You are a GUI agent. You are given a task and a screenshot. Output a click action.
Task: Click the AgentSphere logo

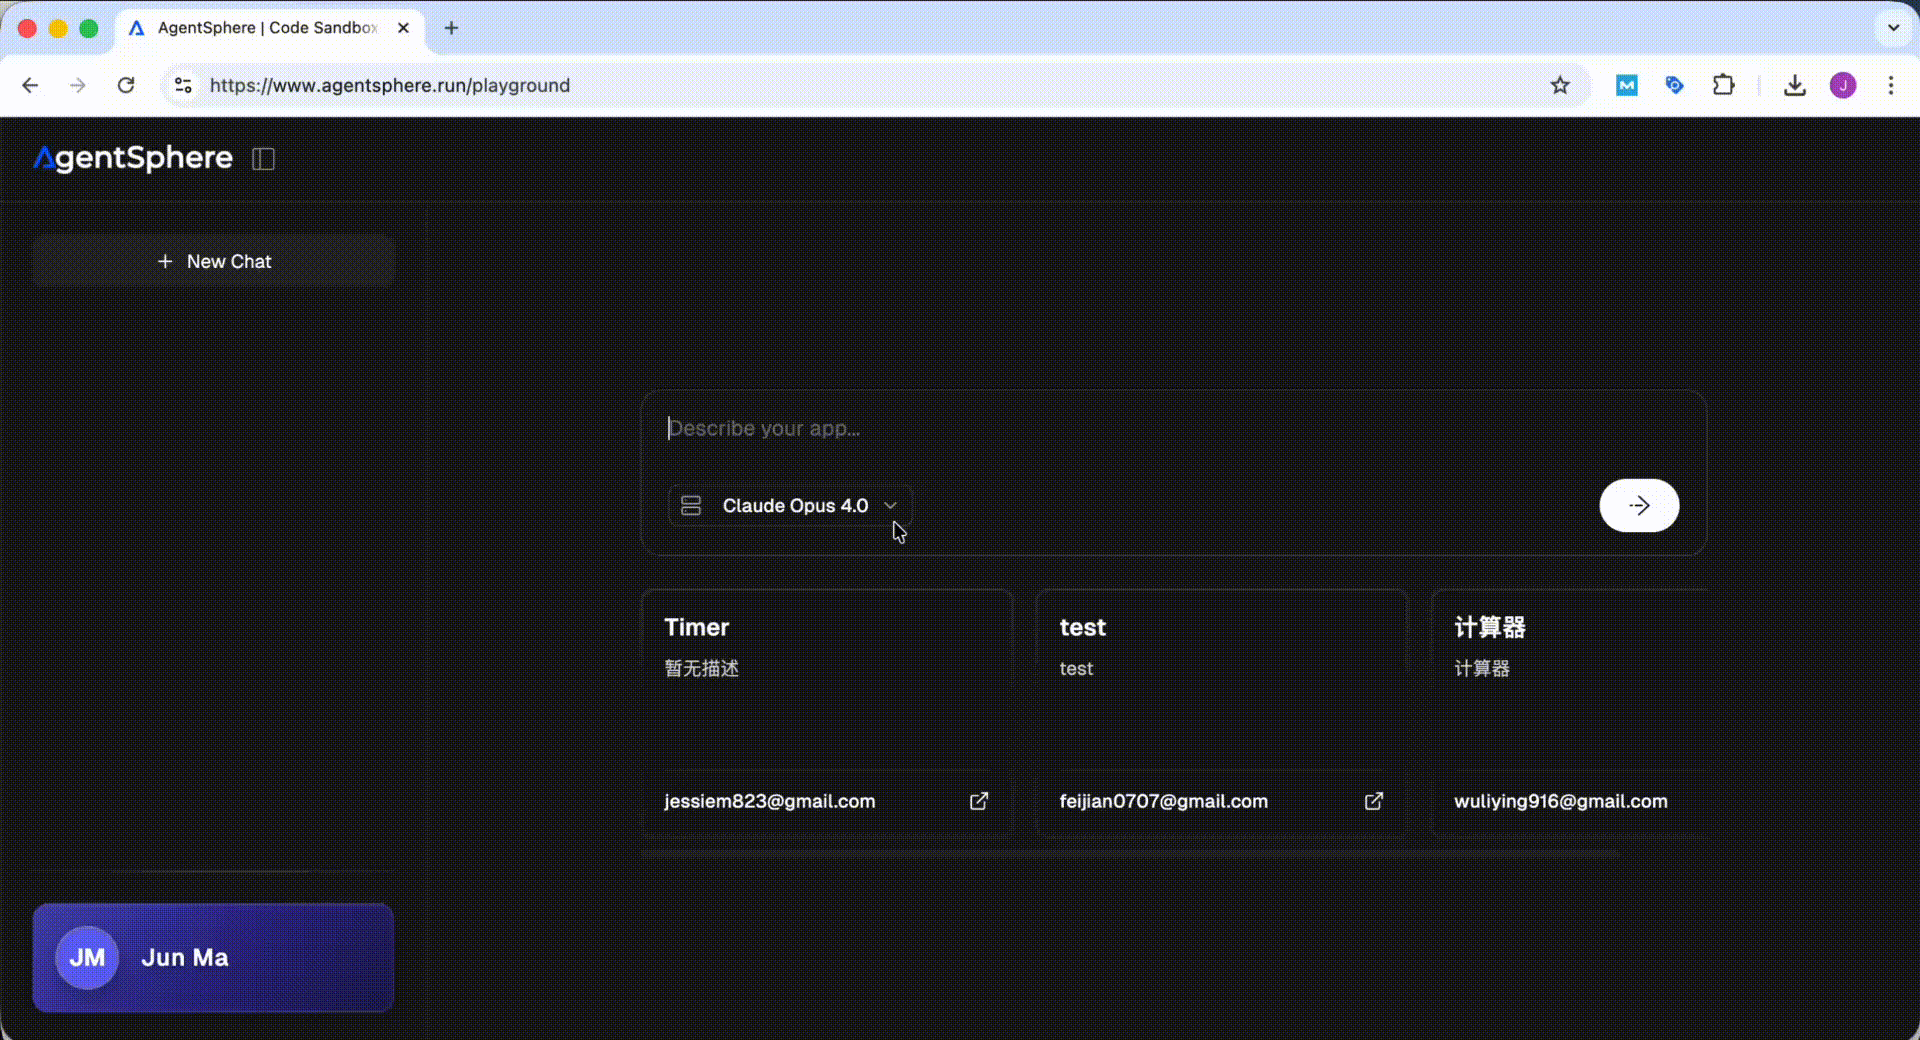(133, 158)
